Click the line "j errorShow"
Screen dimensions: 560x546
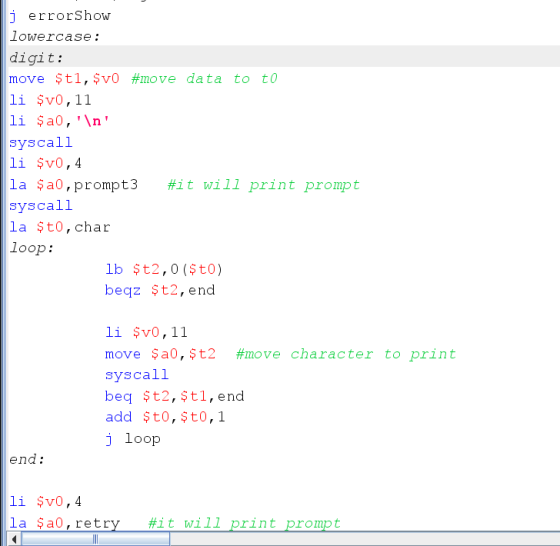click(x=60, y=16)
